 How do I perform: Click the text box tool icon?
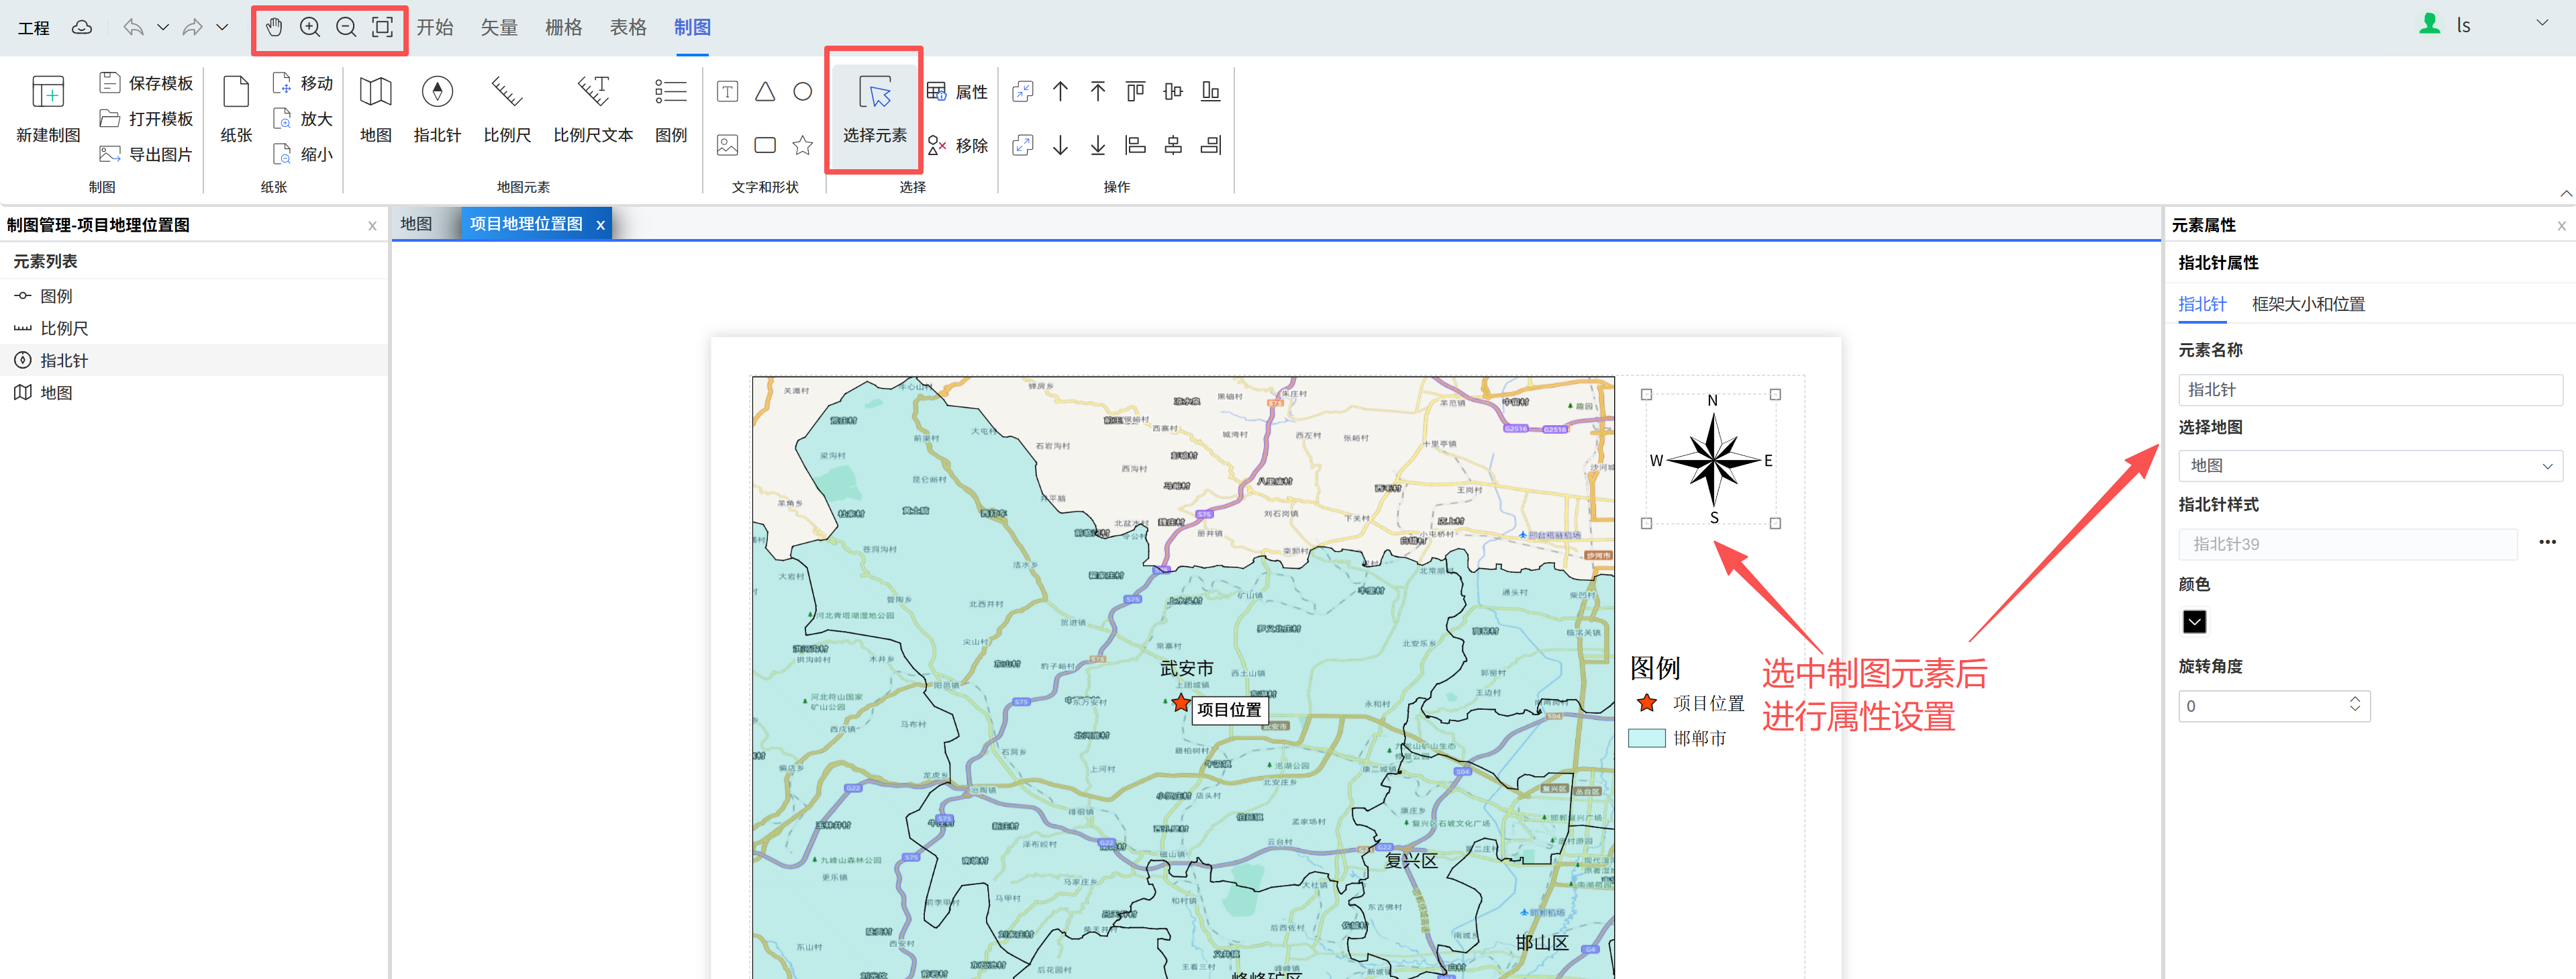point(728,92)
